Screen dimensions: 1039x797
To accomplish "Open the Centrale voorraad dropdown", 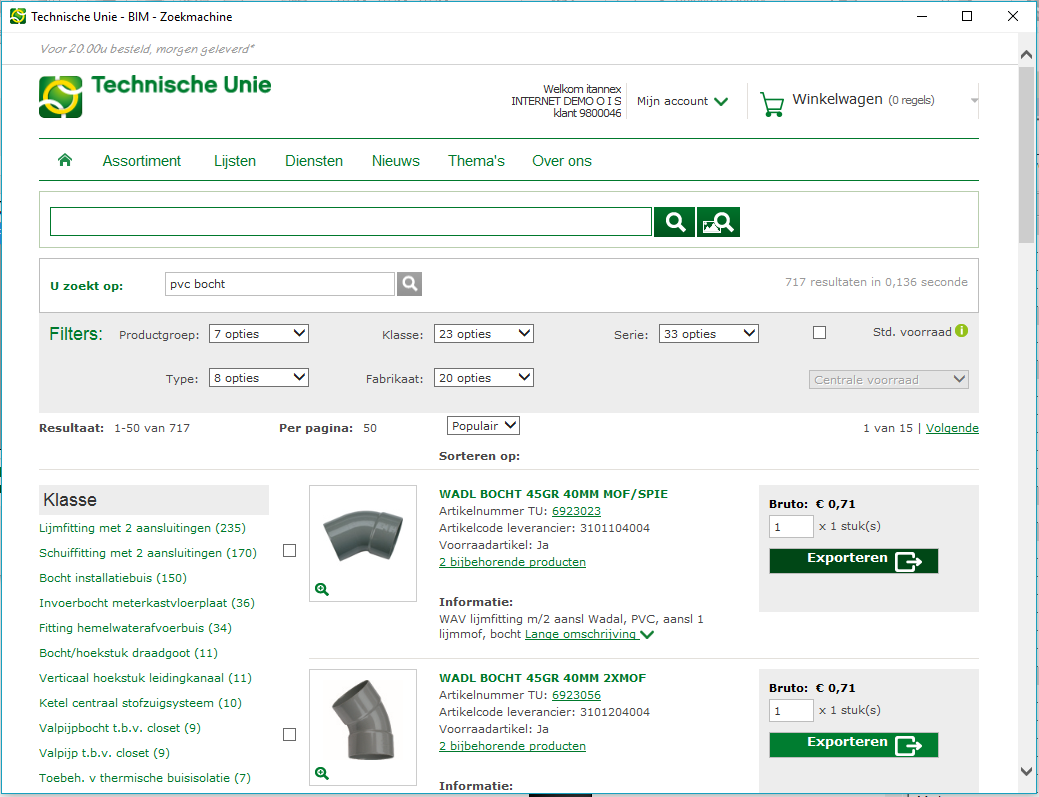I will coord(889,380).
